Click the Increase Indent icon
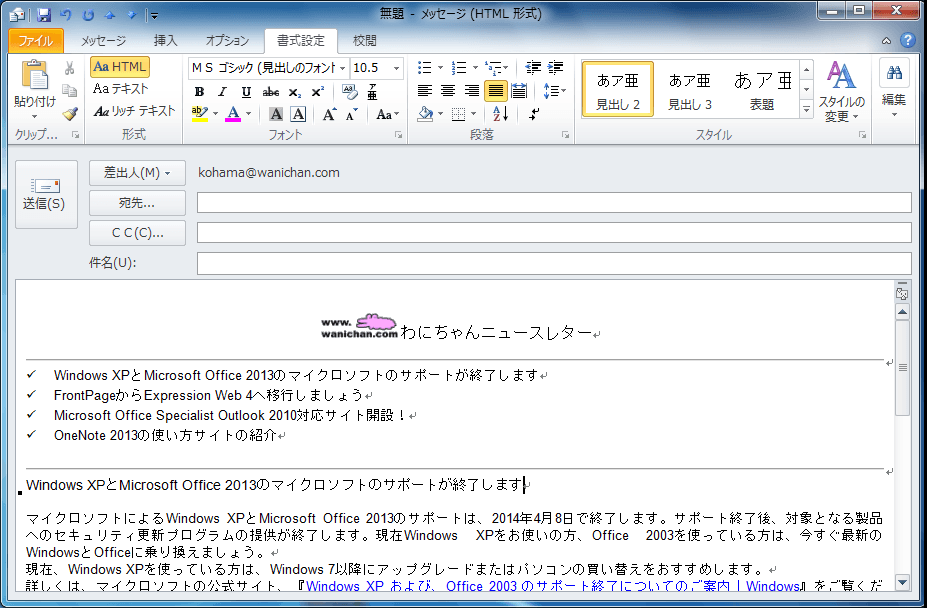Screen dimensions: 927x608 [556, 68]
